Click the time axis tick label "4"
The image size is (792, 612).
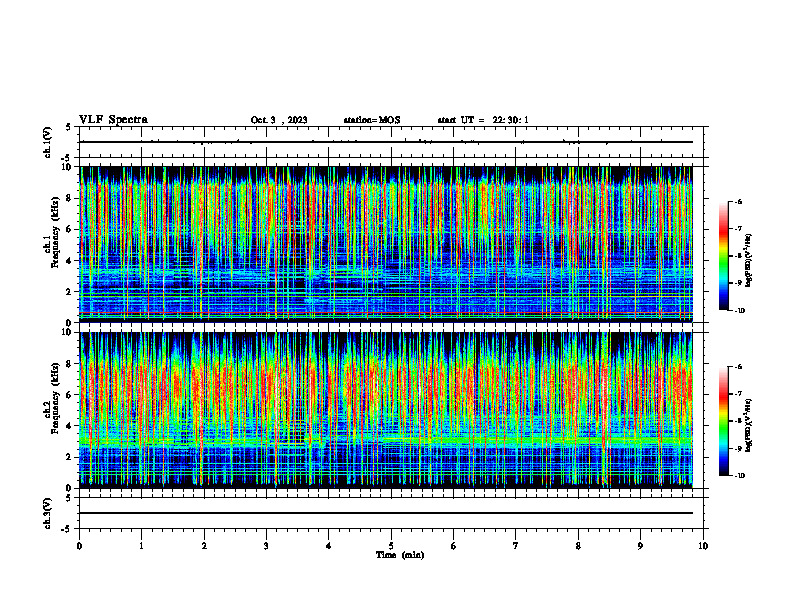(329, 546)
